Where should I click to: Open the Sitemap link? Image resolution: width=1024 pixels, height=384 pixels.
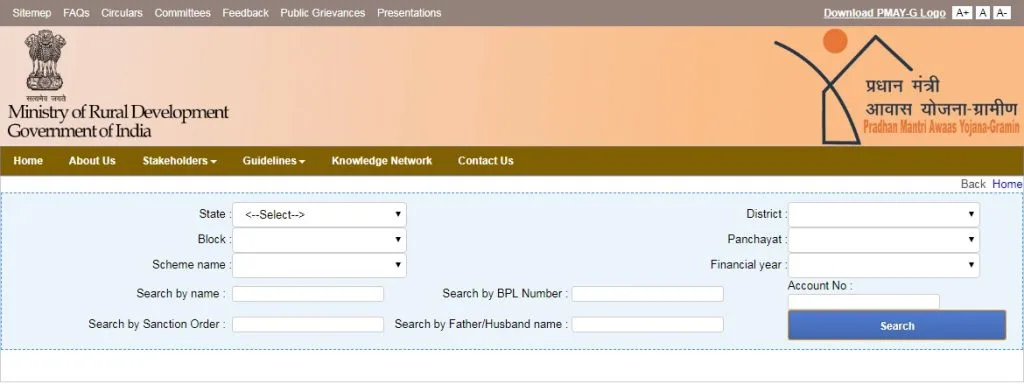point(32,13)
